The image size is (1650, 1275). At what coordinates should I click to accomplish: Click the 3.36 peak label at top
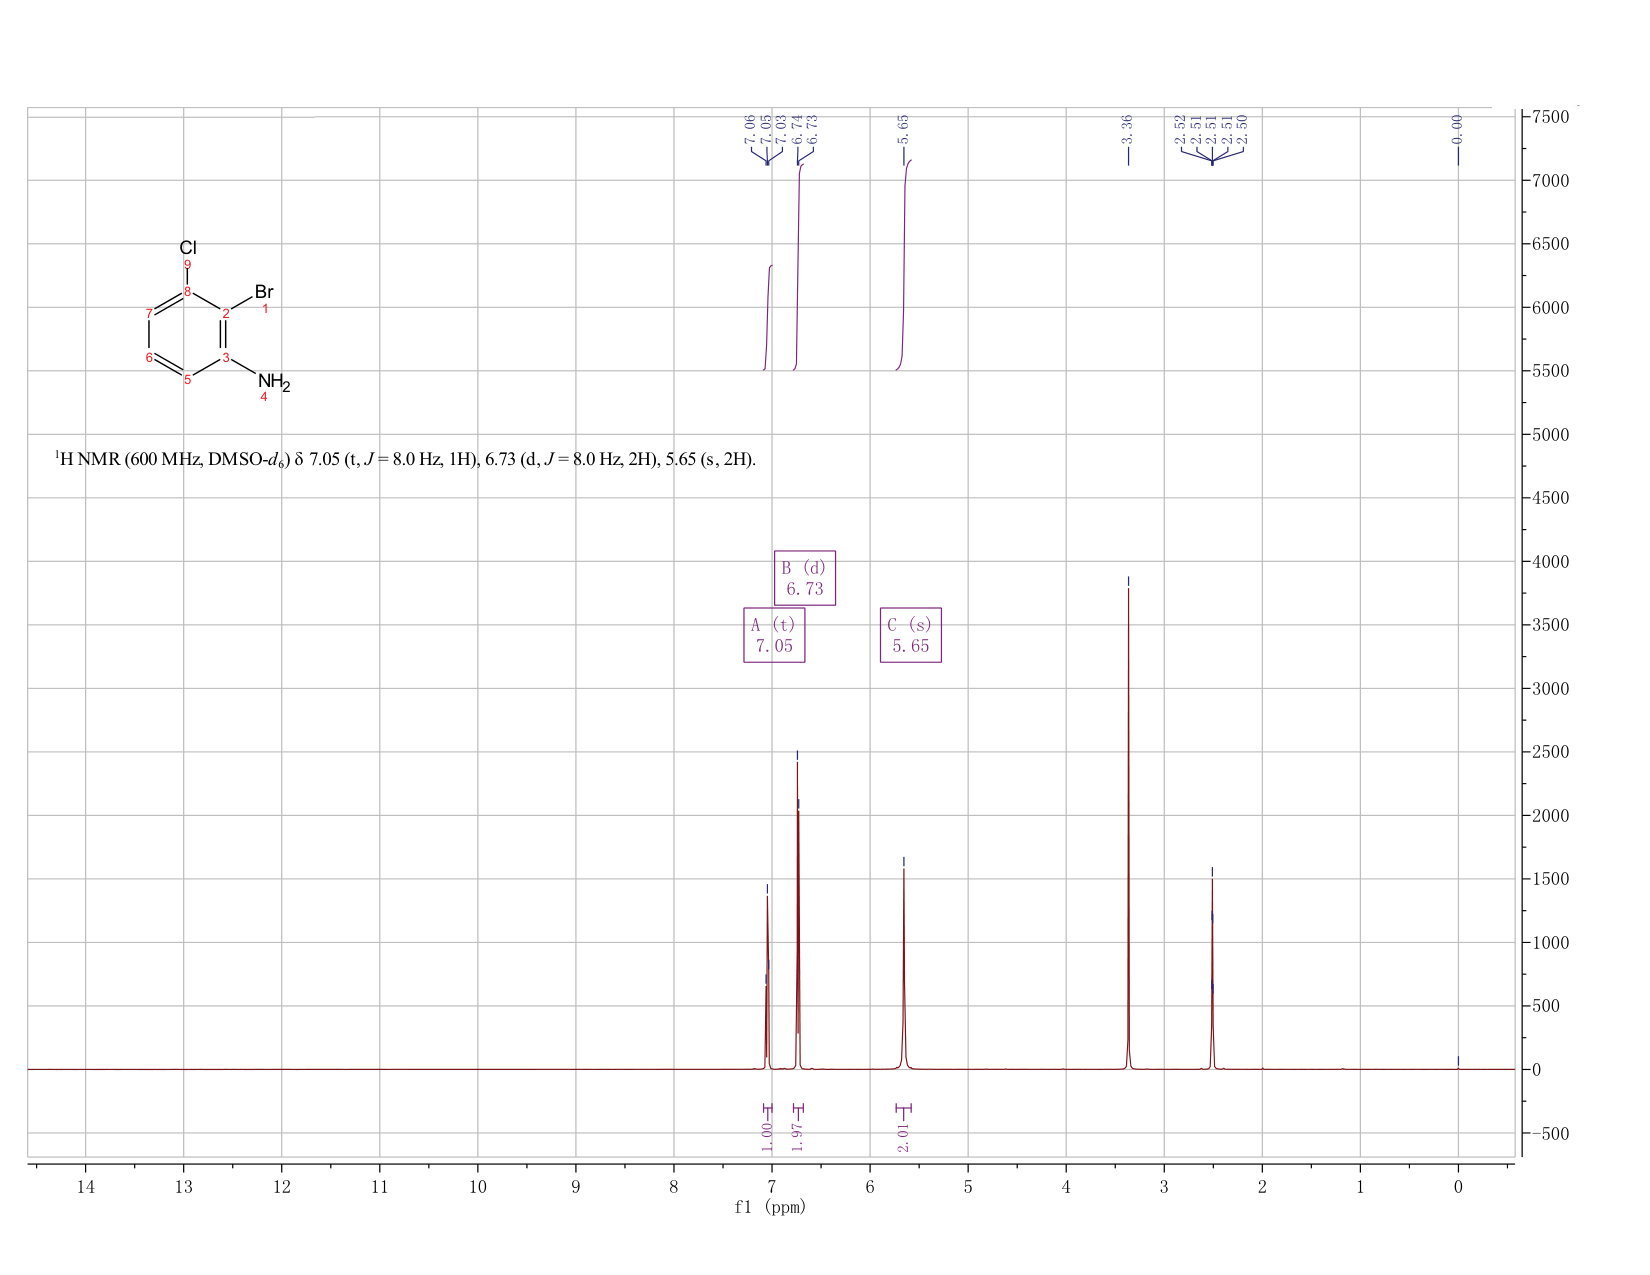coord(1128,127)
